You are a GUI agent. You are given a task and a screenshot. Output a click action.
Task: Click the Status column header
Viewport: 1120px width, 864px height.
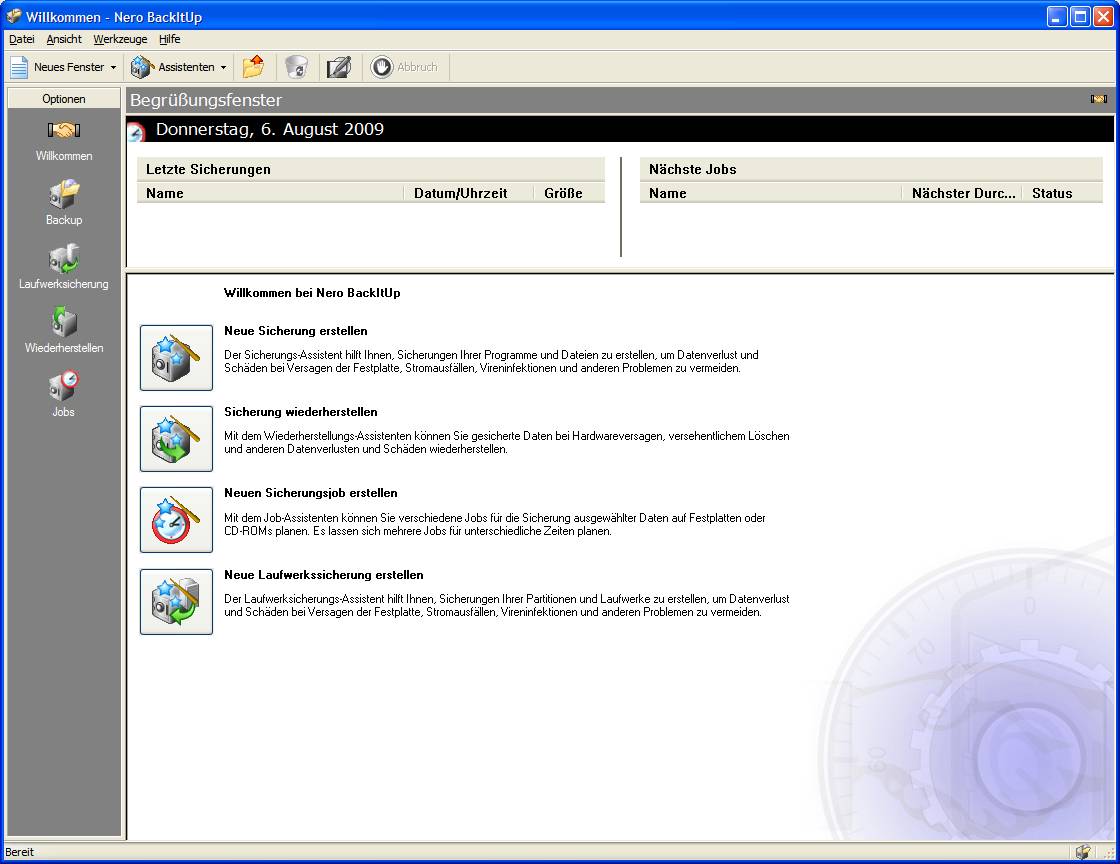coord(1062,194)
